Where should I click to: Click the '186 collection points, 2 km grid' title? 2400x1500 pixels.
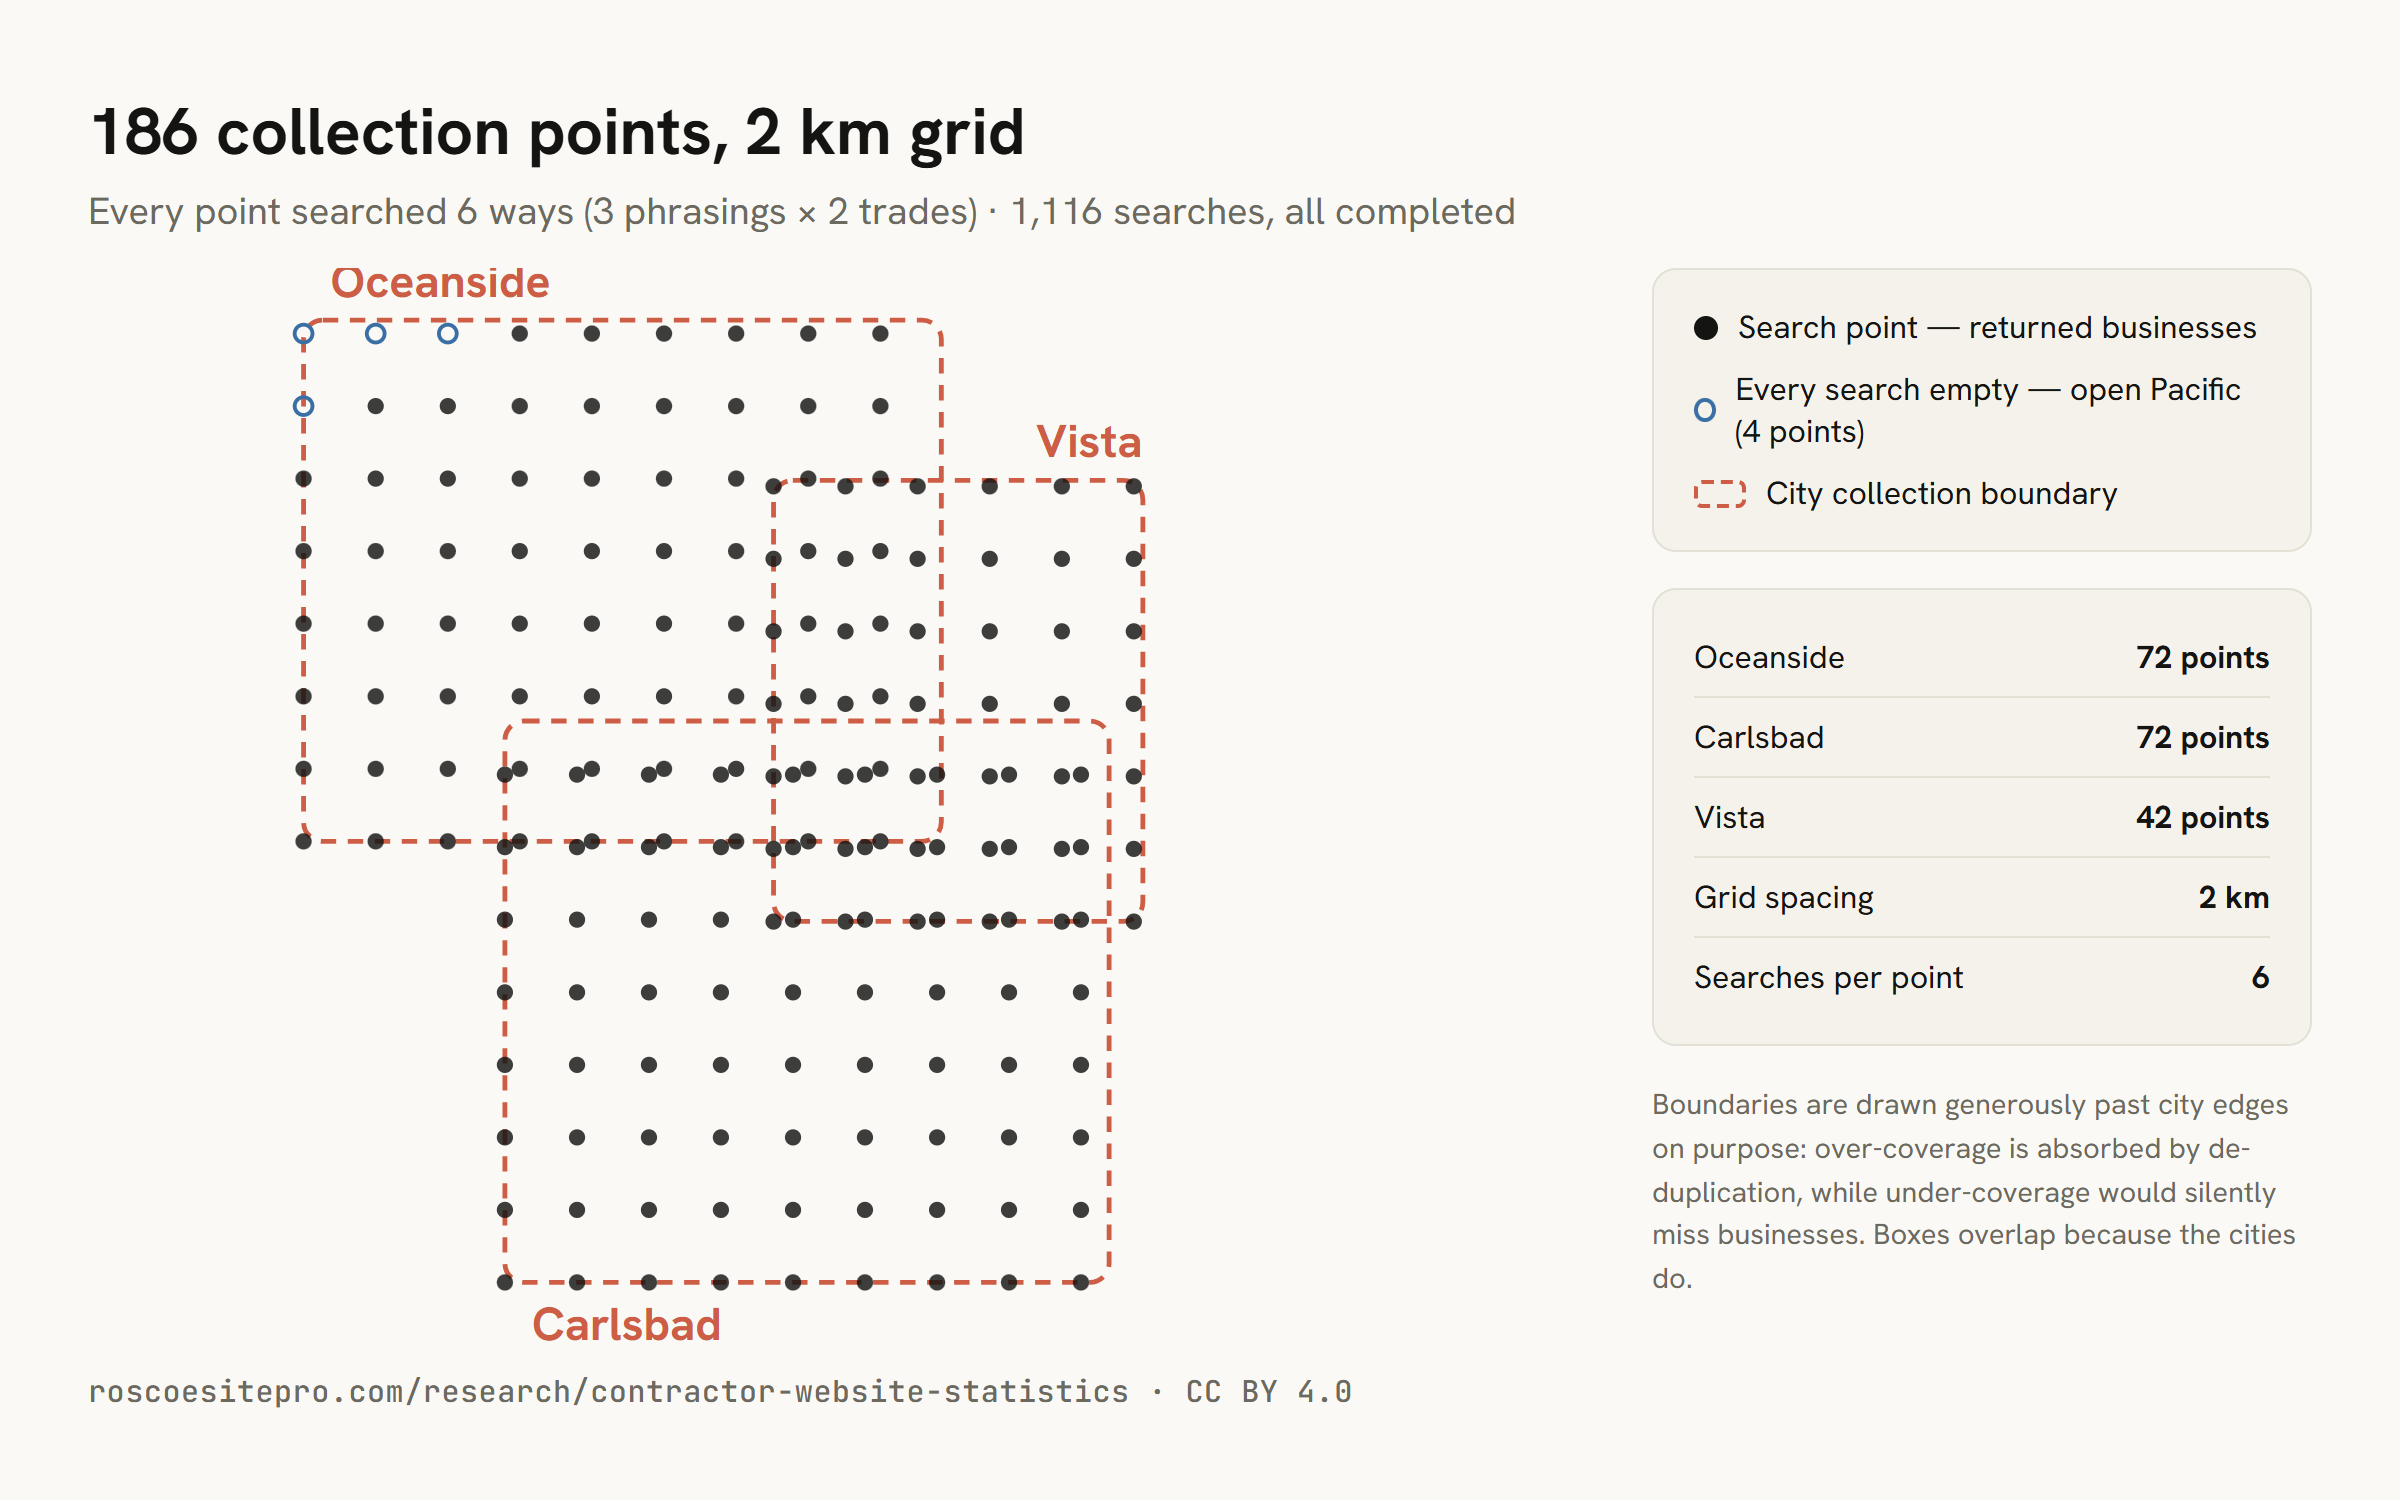coord(558,132)
